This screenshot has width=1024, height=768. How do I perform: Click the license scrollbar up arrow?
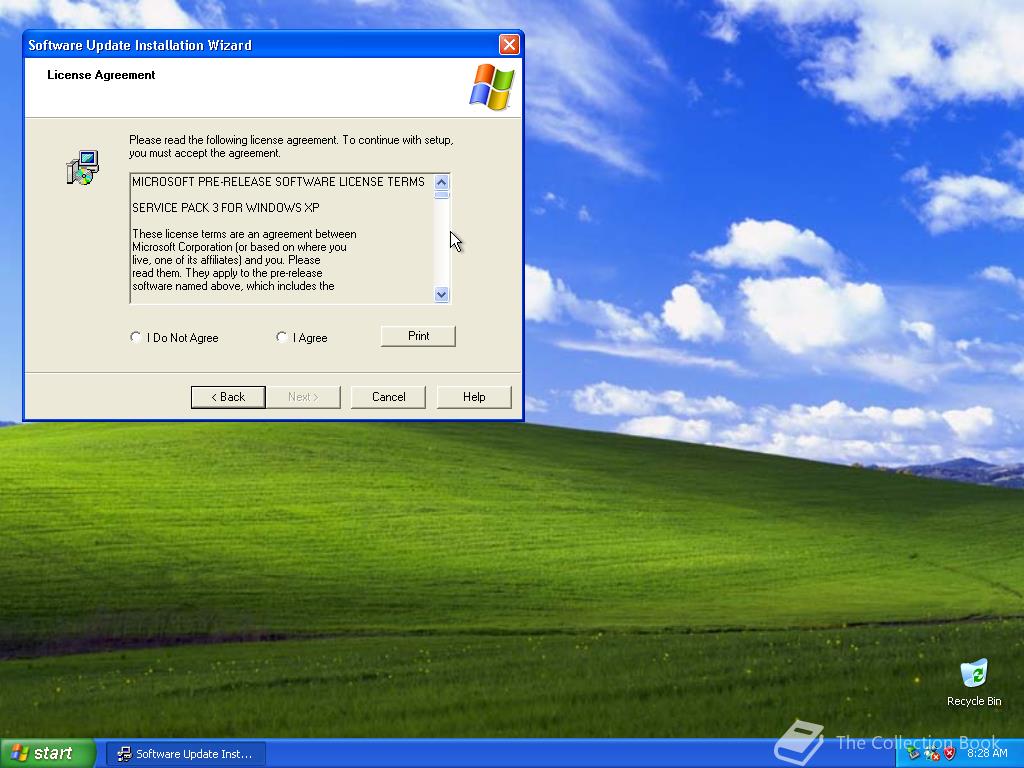click(x=441, y=182)
